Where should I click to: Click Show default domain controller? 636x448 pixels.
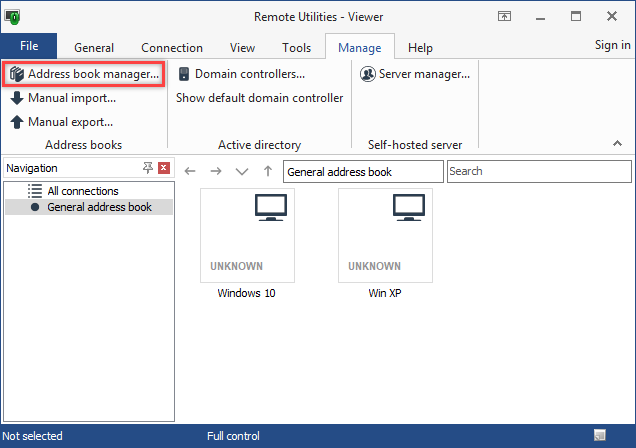click(x=260, y=98)
